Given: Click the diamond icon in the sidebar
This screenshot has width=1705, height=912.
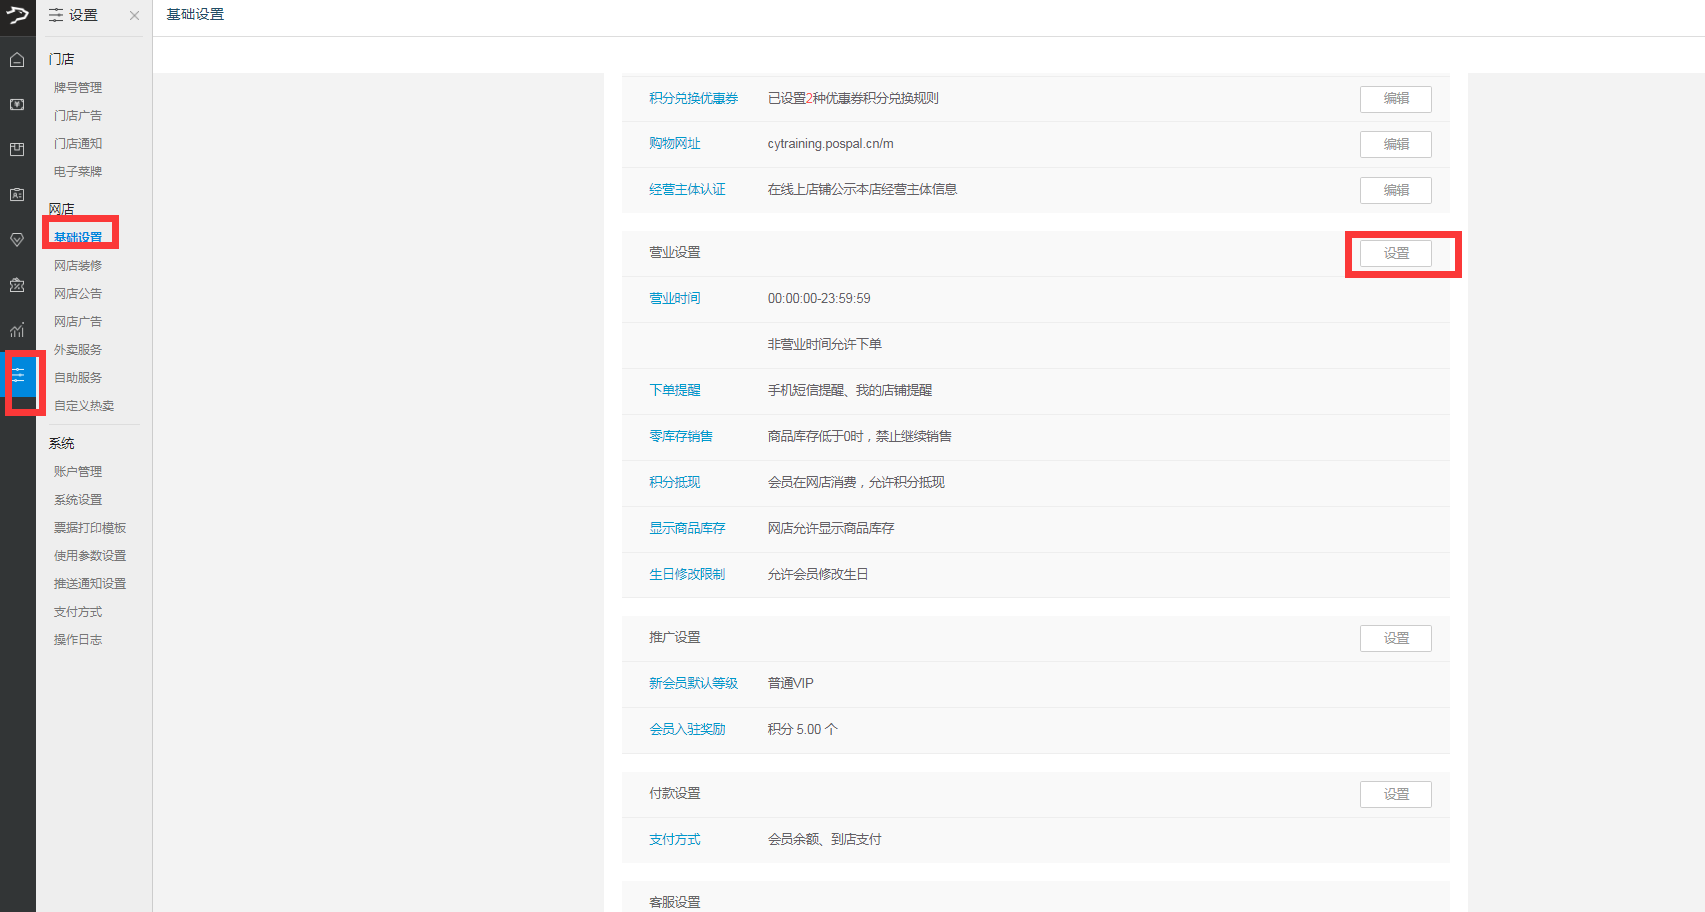Looking at the screenshot, I should click(17, 240).
